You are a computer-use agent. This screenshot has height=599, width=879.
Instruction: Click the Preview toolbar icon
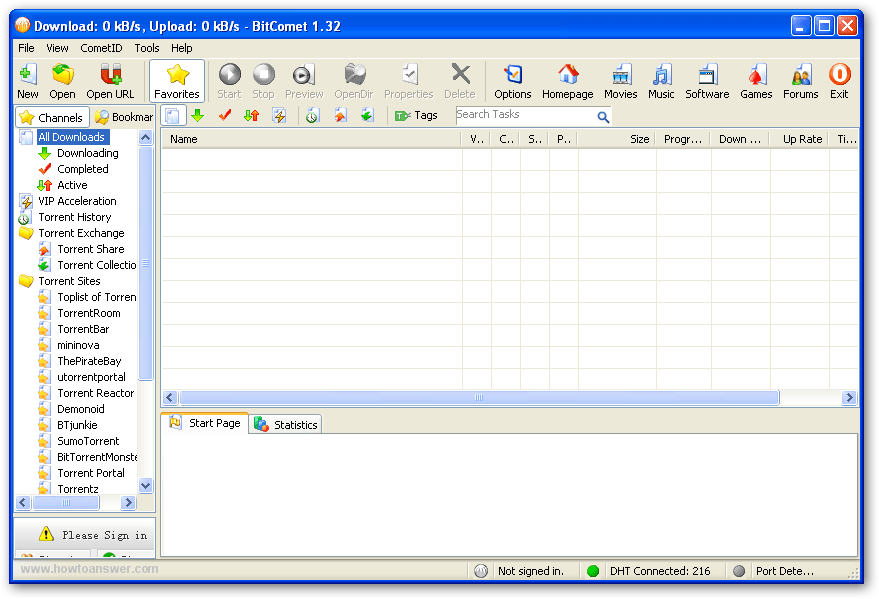pos(304,81)
